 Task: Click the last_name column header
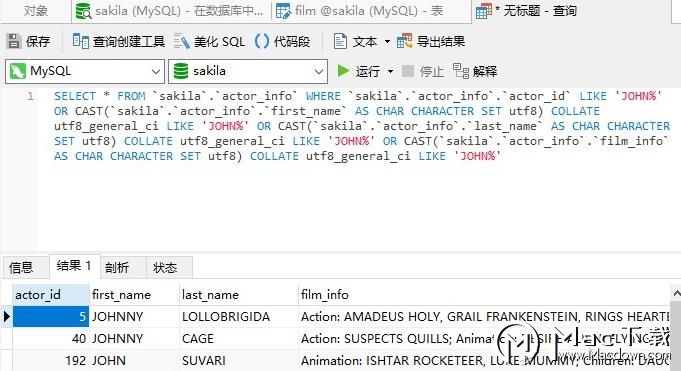(x=238, y=295)
